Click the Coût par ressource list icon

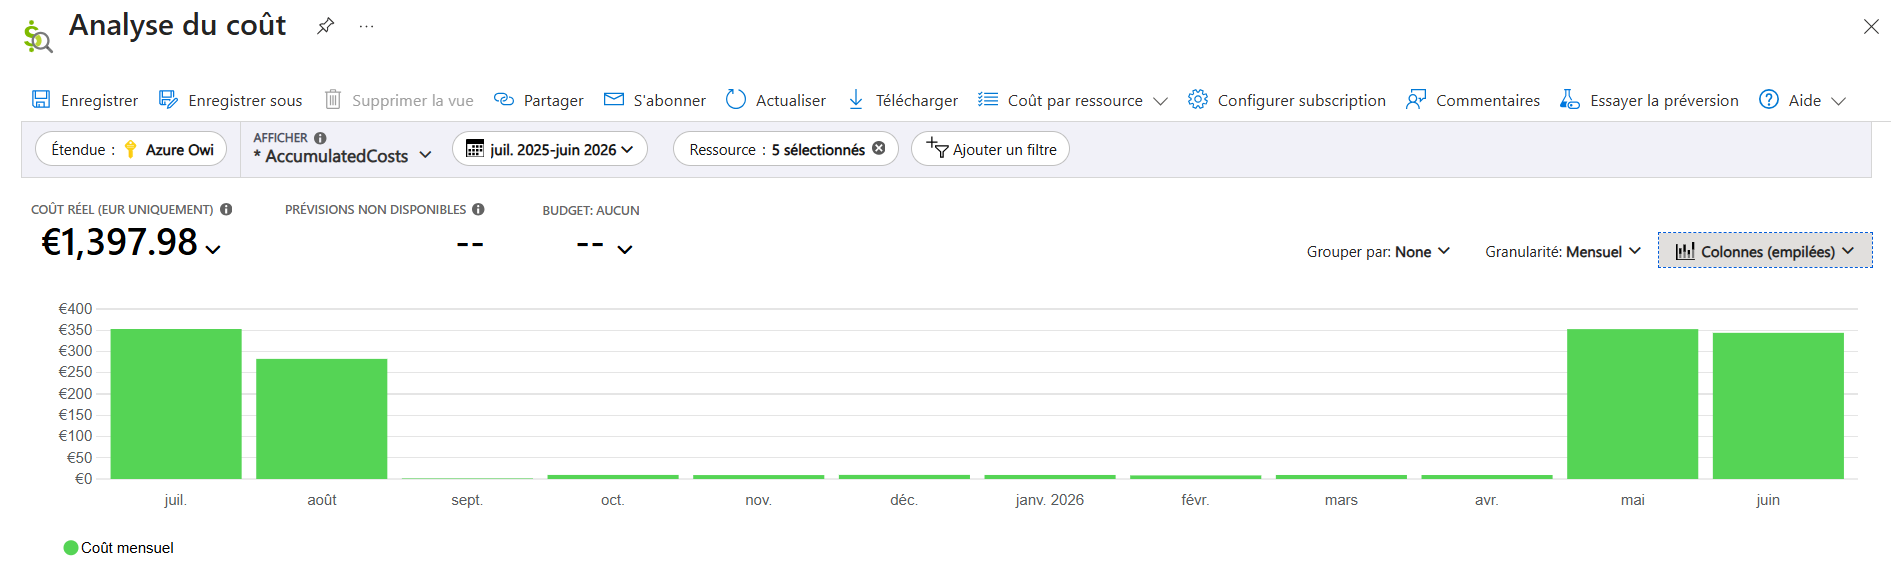click(x=988, y=99)
